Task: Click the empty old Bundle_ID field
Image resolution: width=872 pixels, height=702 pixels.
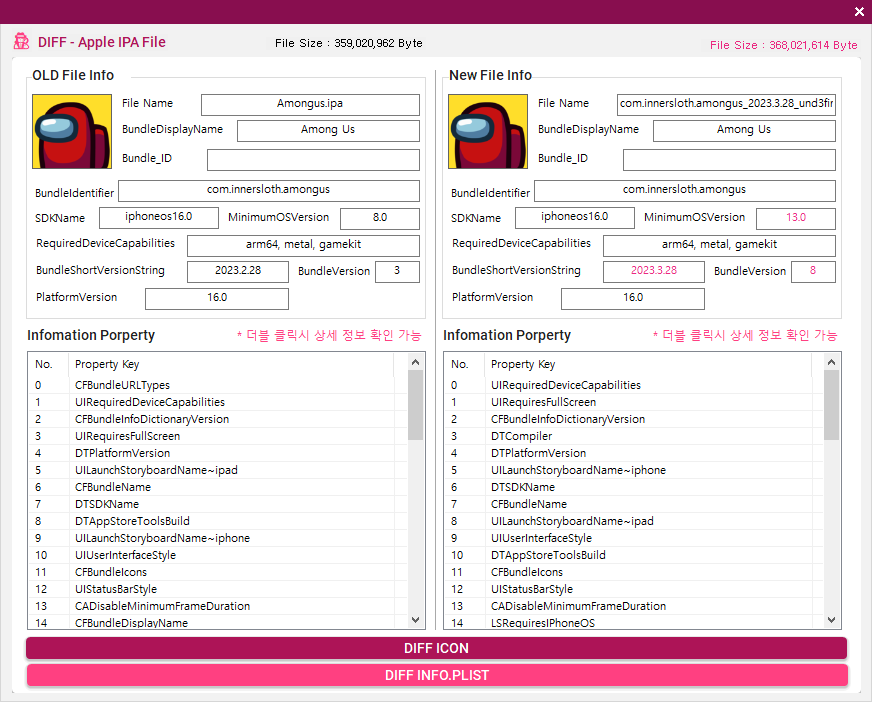Action: click(314, 160)
